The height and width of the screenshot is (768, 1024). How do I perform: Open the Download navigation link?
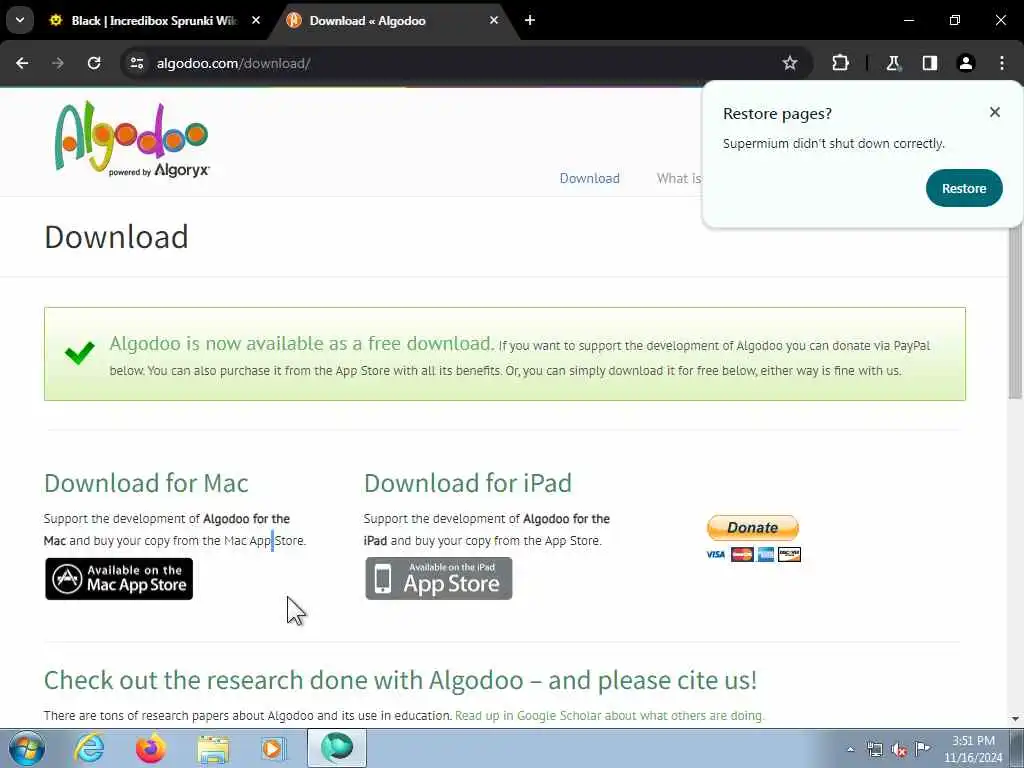click(x=590, y=178)
